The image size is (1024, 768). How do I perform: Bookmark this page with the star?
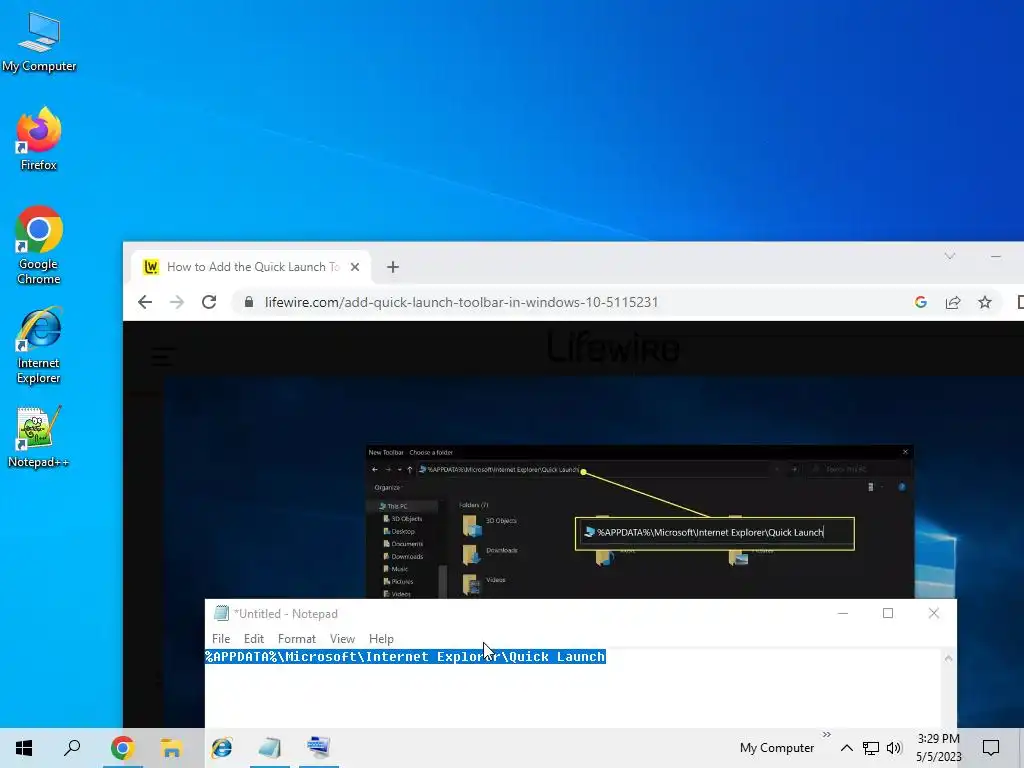[985, 302]
